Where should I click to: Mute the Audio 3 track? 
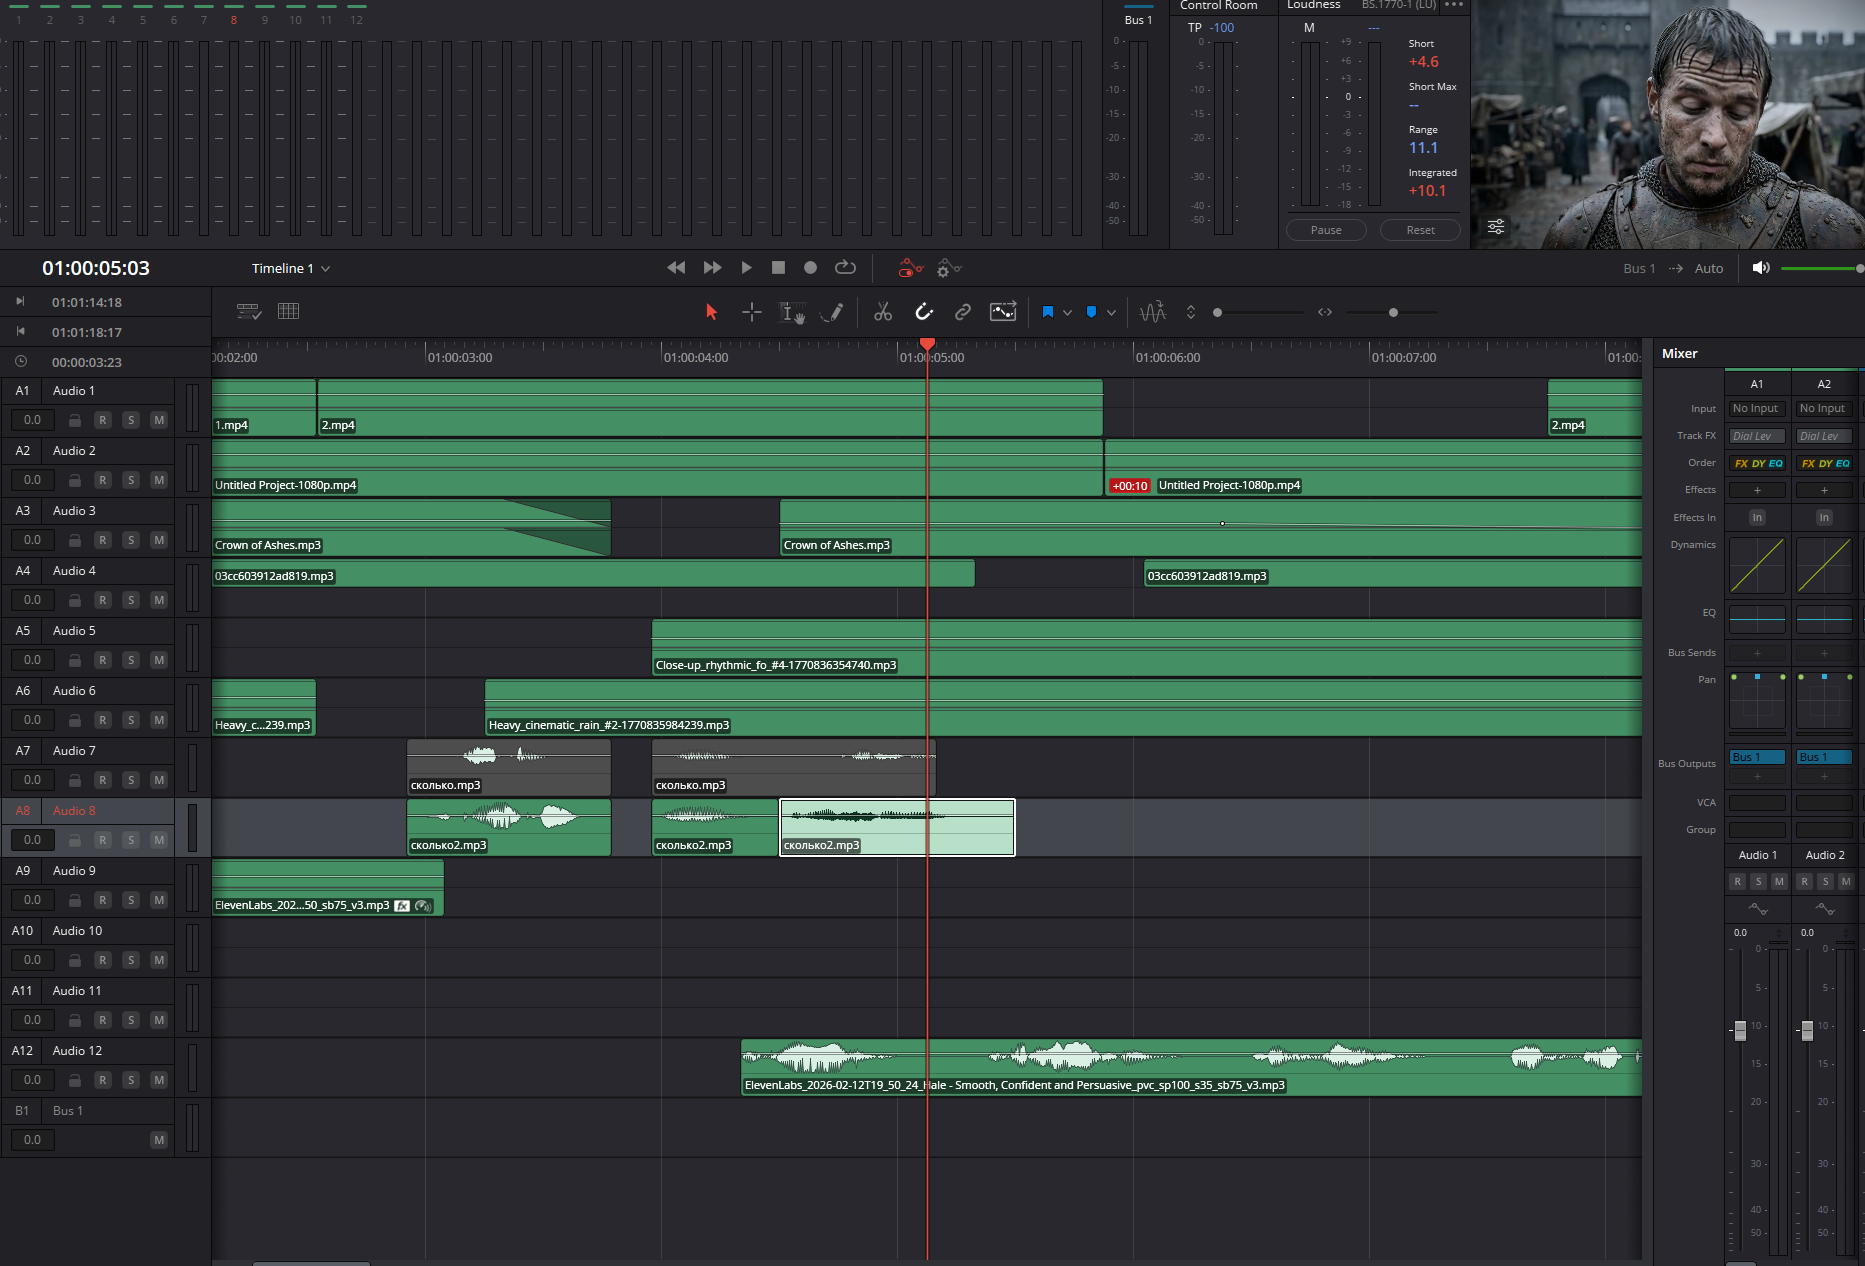(x=158, y=540)
